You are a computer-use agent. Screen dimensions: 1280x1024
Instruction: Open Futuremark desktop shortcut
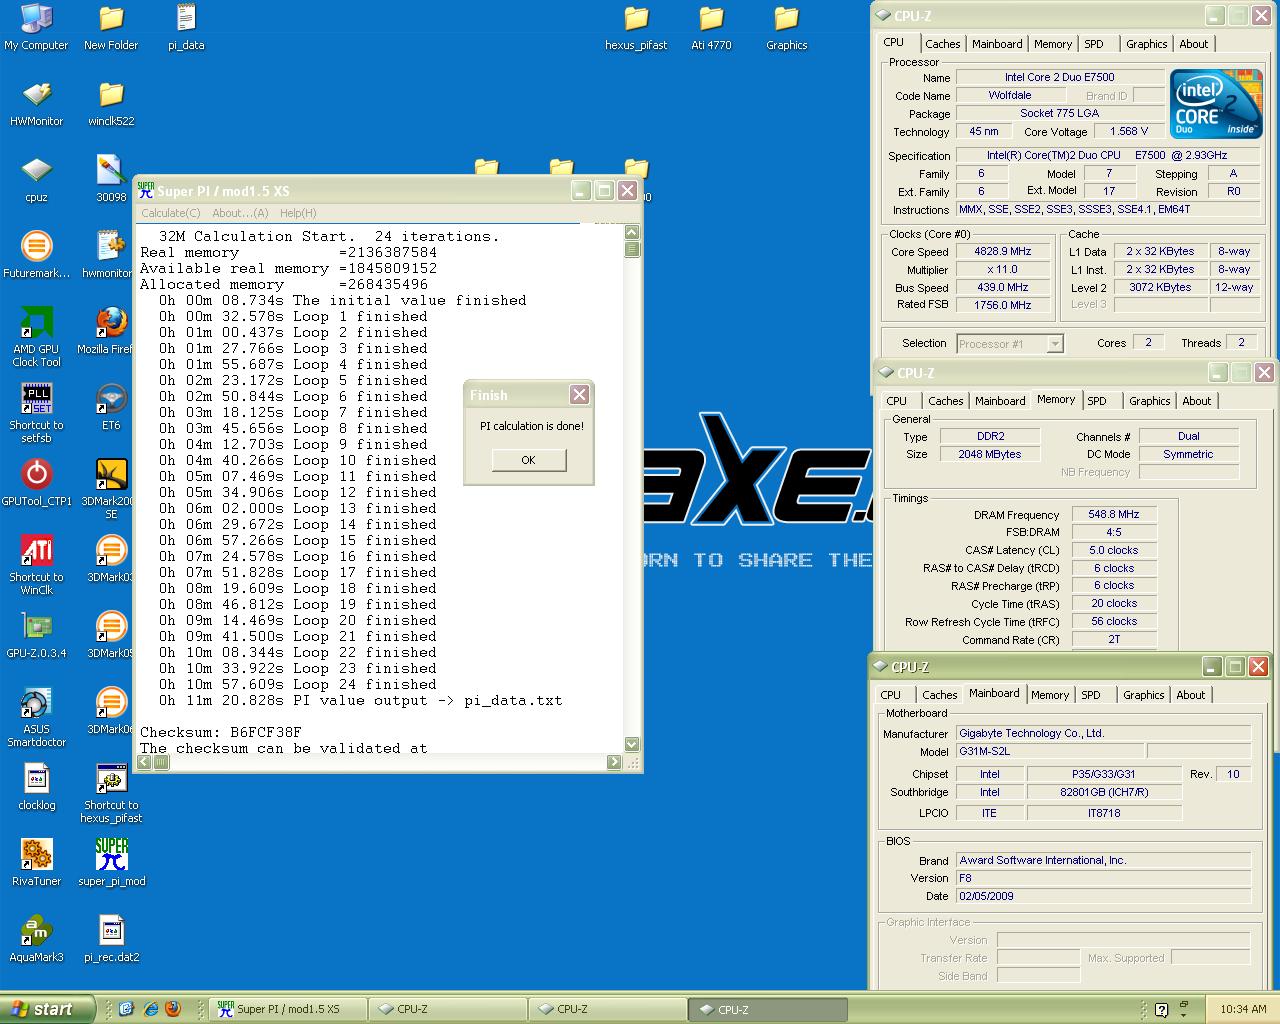point(36,255)
